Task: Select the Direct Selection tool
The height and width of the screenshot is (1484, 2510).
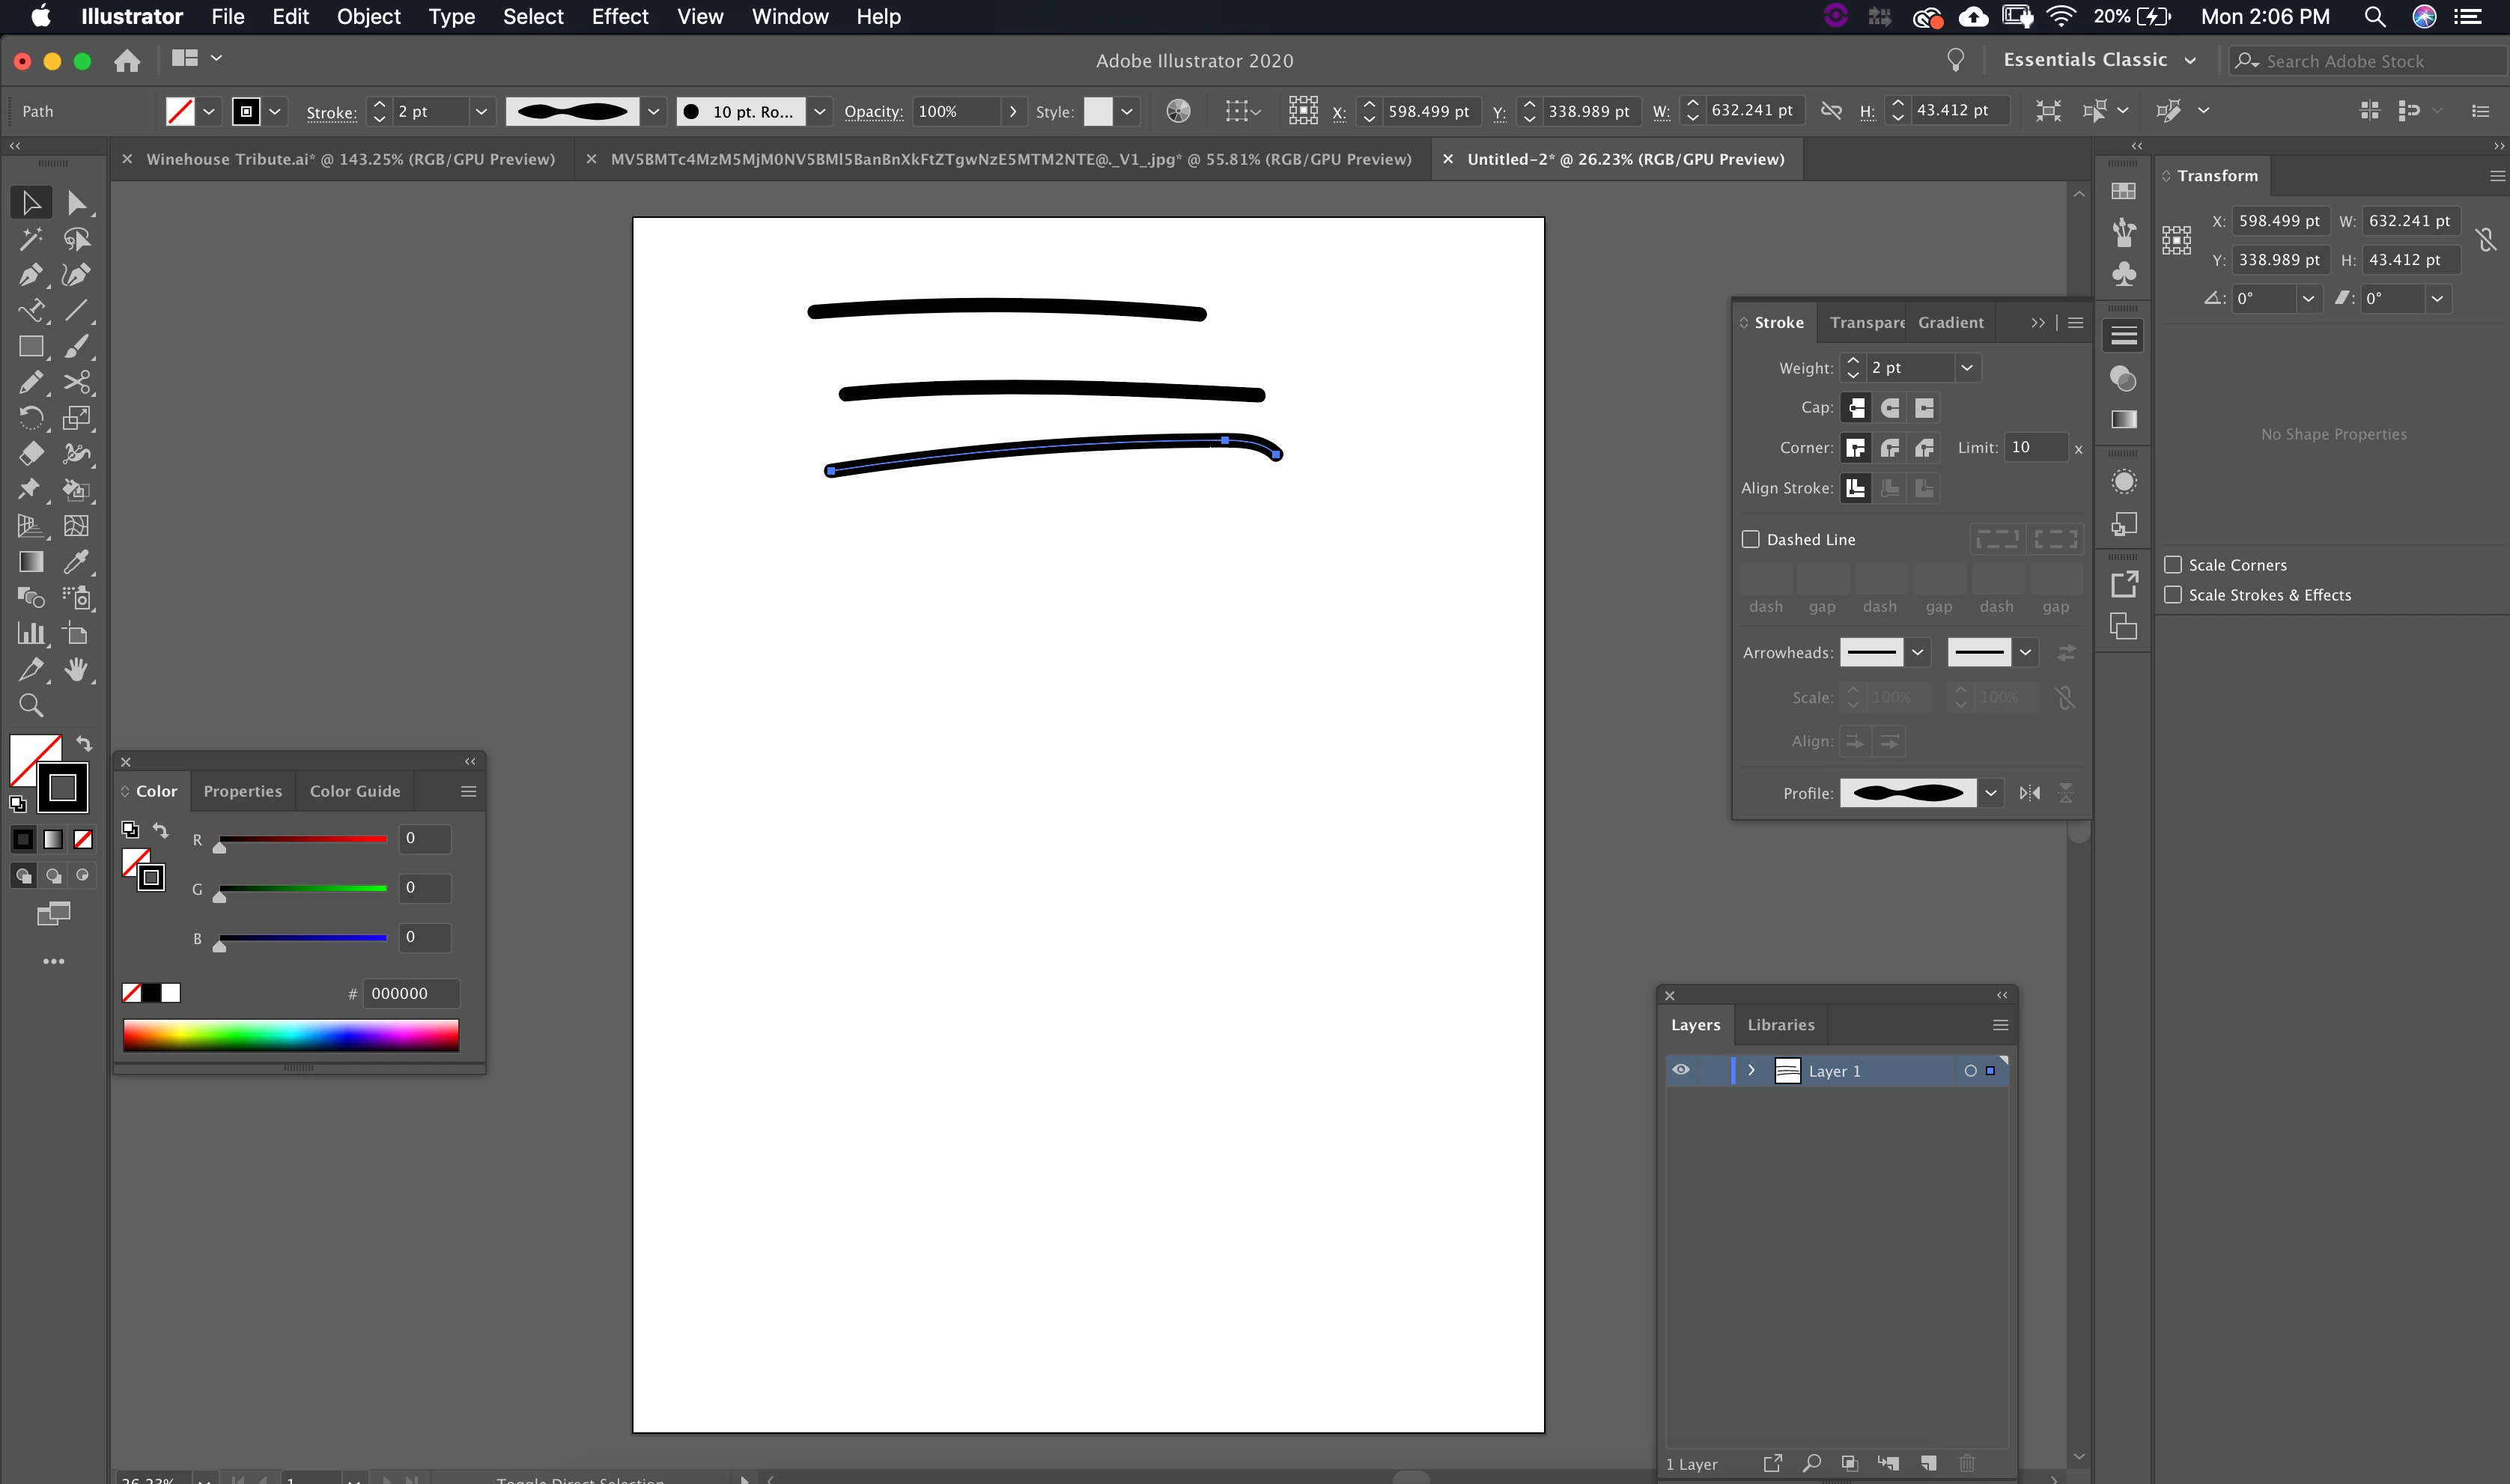Action: [77, 203]
